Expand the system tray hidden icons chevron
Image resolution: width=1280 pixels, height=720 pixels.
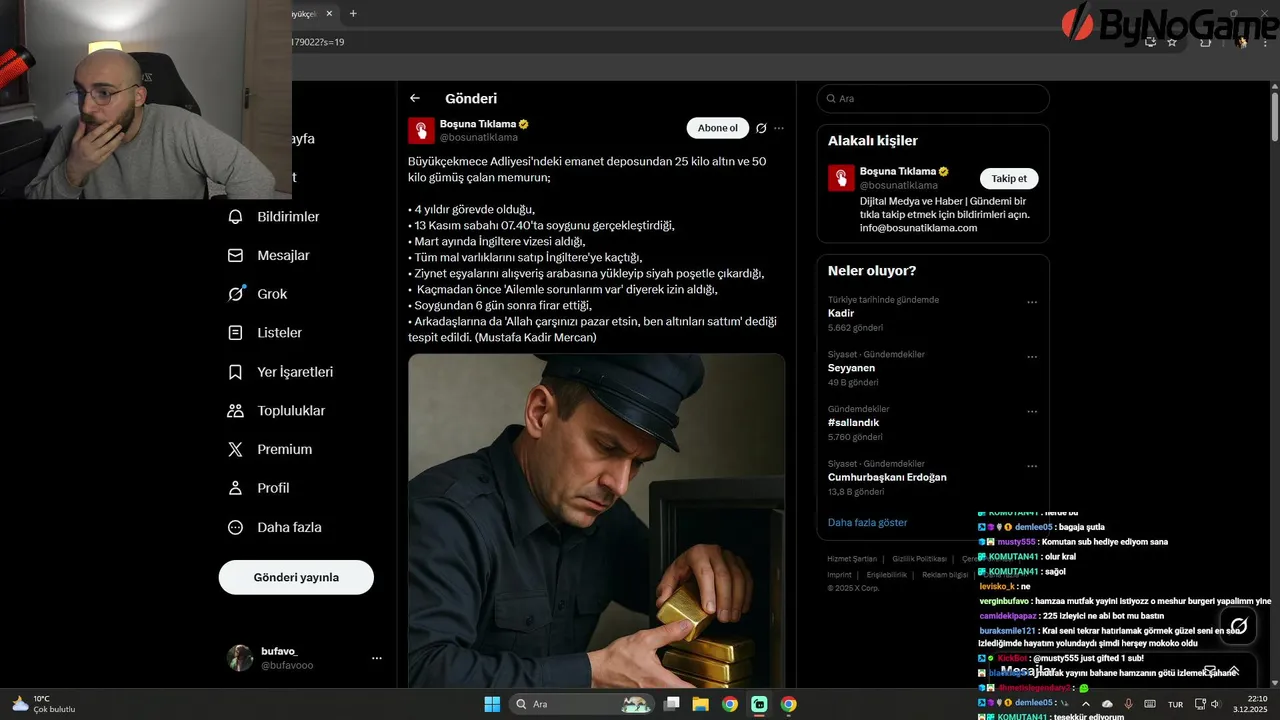tap(1088, 704)
